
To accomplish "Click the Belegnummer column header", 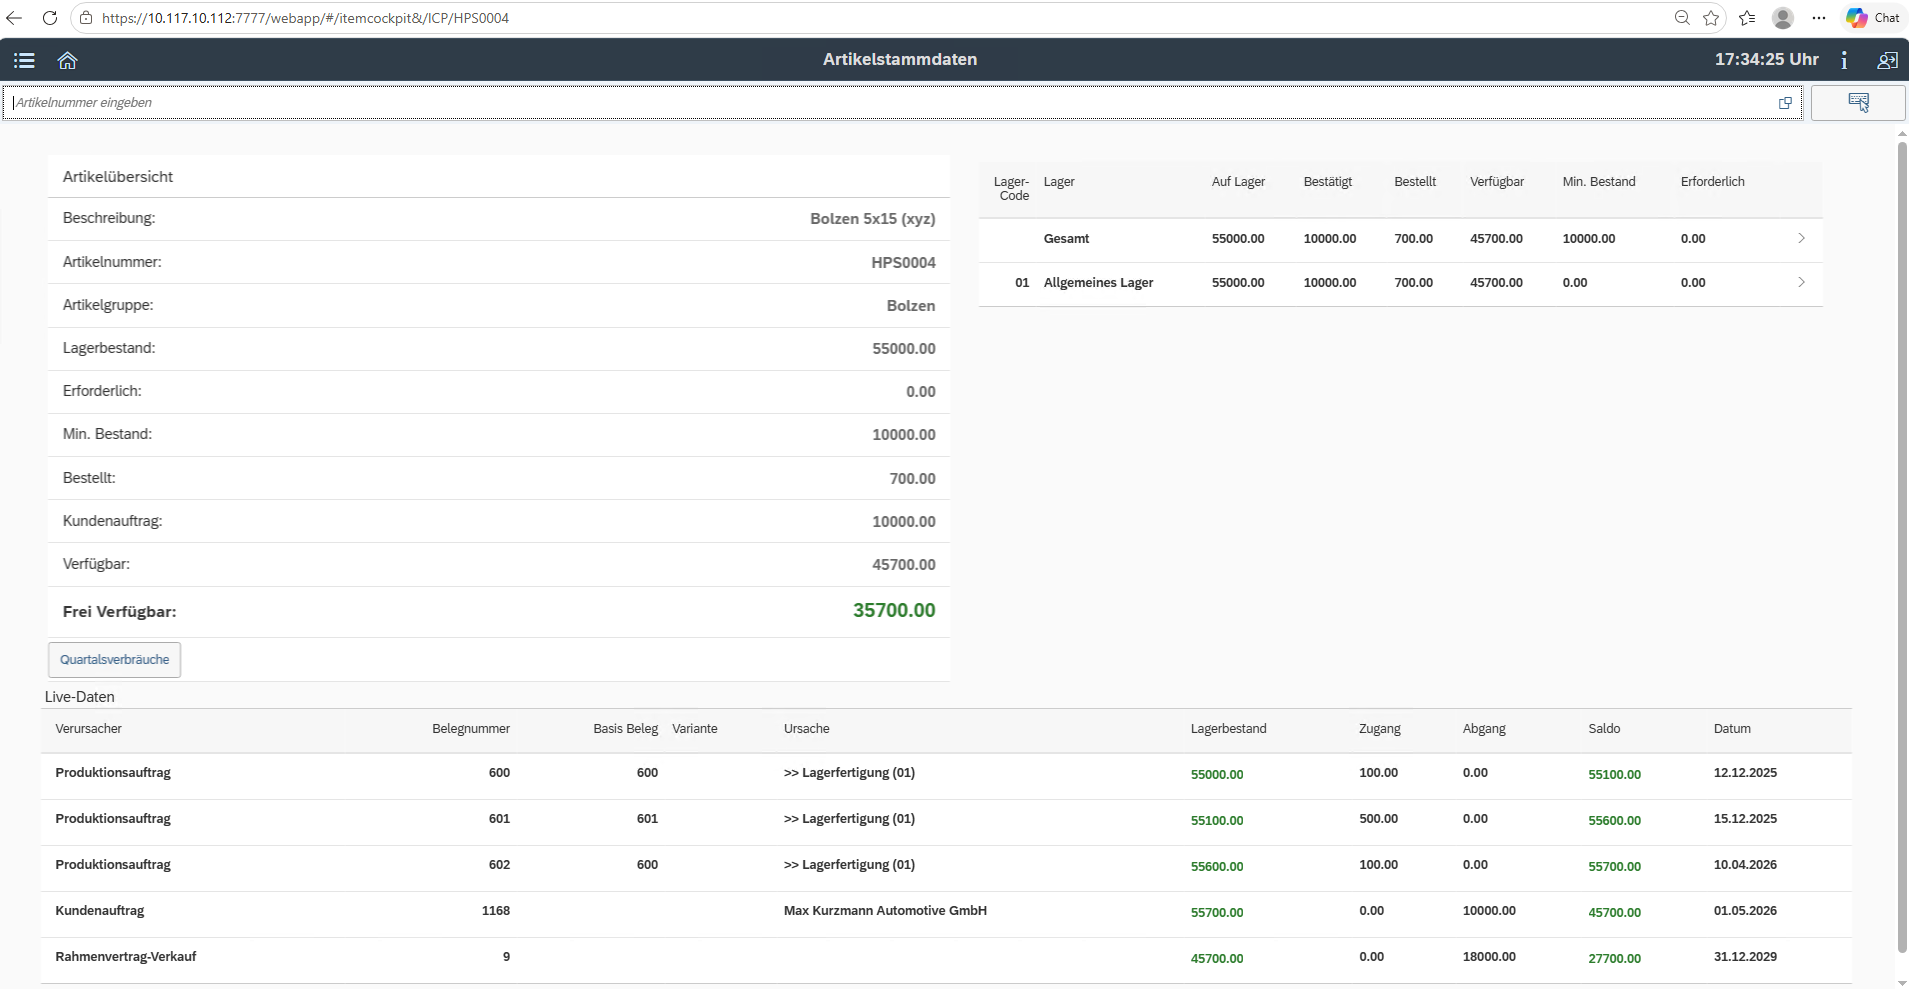I will pyautogui.click(x=471, y=729).
